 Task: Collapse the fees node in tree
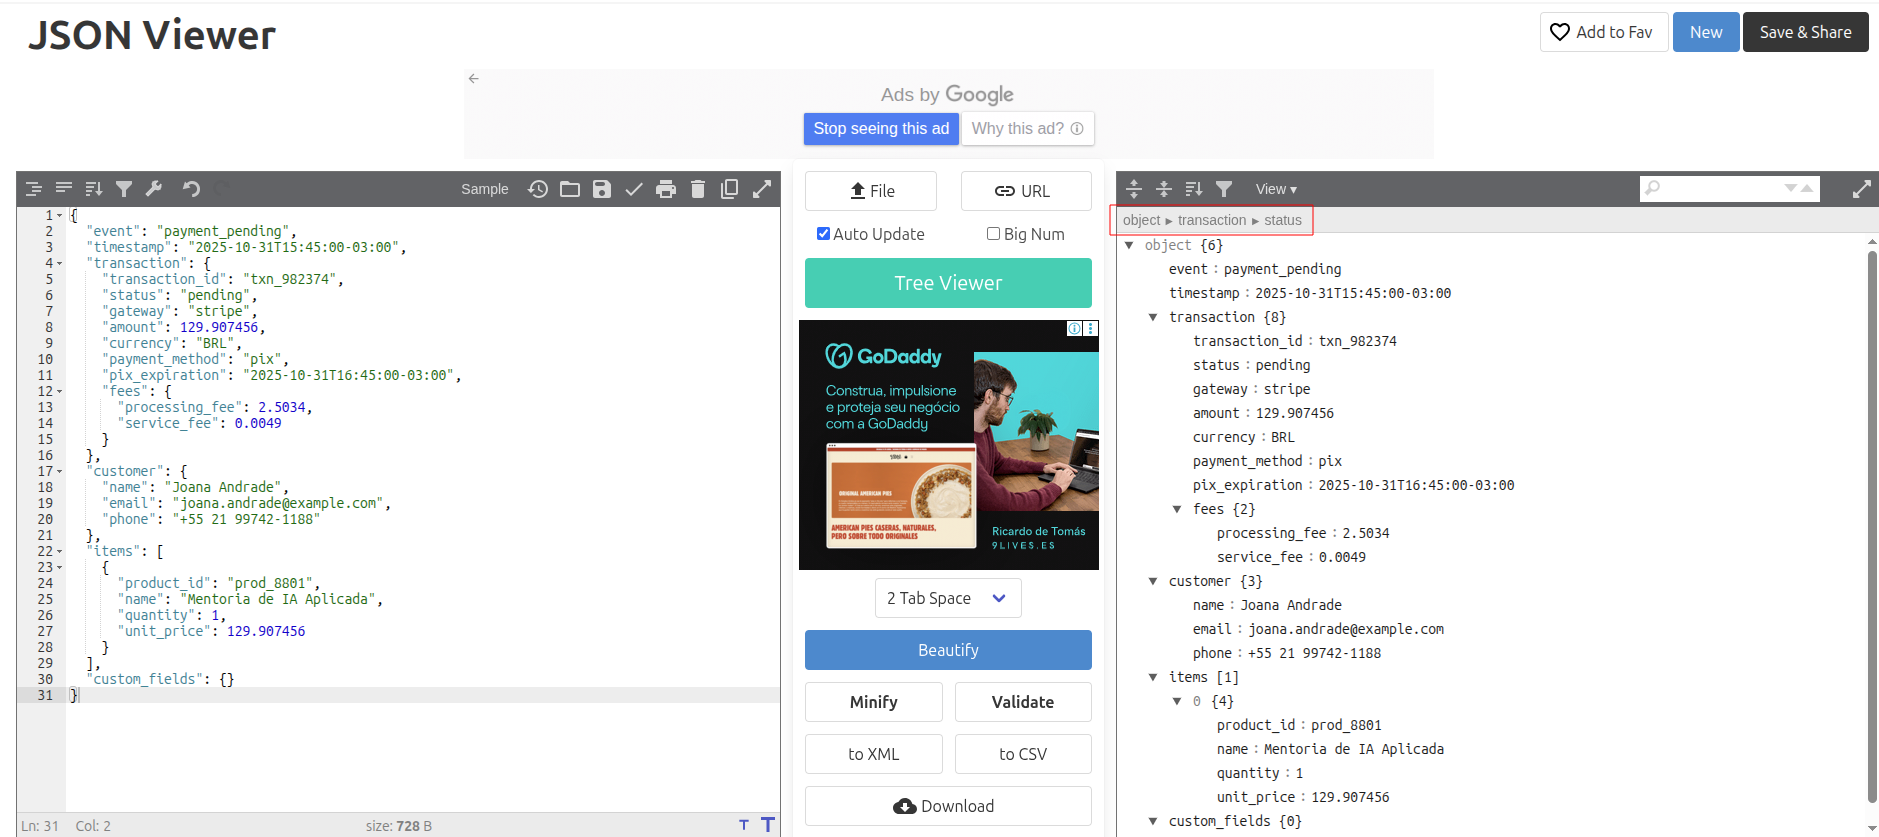[x=1177, y=509]
